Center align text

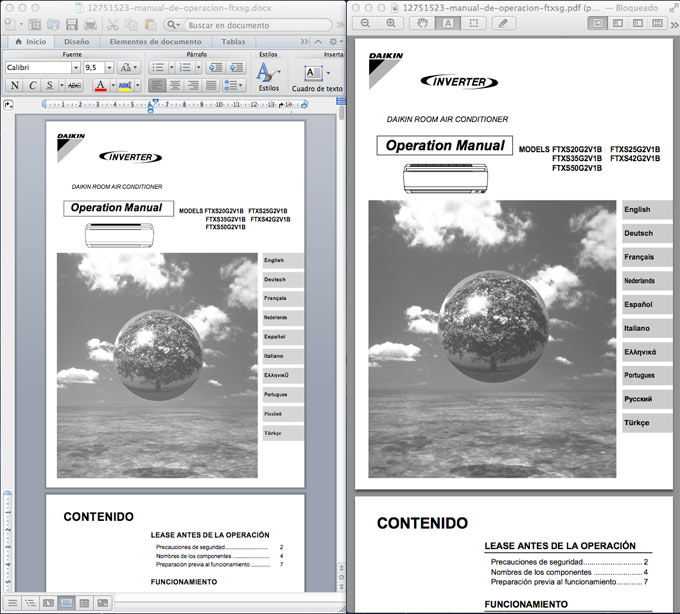point(175,85)
